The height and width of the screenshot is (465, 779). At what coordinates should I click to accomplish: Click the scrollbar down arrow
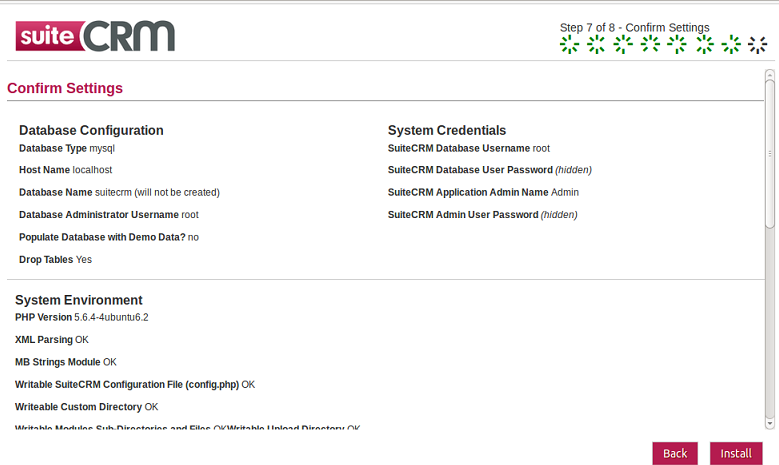[x=770, y=423]
